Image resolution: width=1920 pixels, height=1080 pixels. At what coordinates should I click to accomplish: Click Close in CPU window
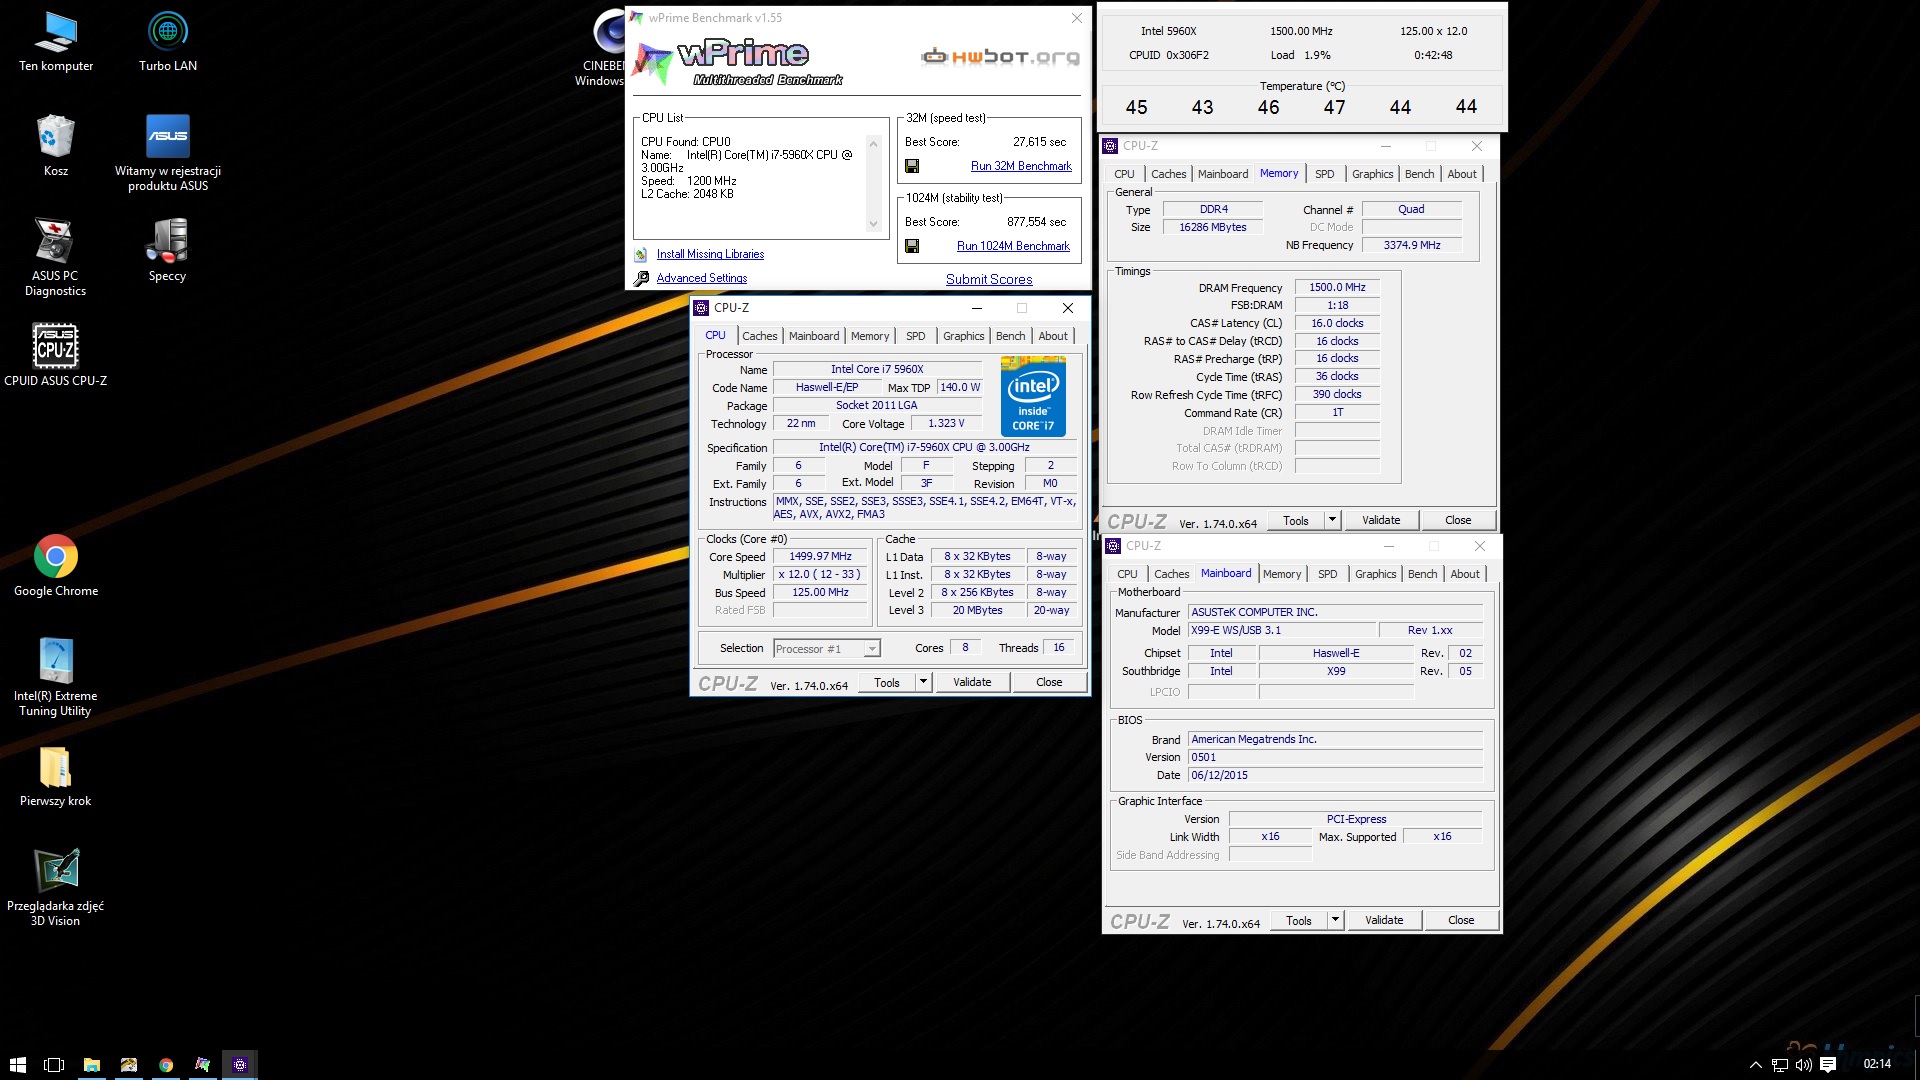(1049, 682)
